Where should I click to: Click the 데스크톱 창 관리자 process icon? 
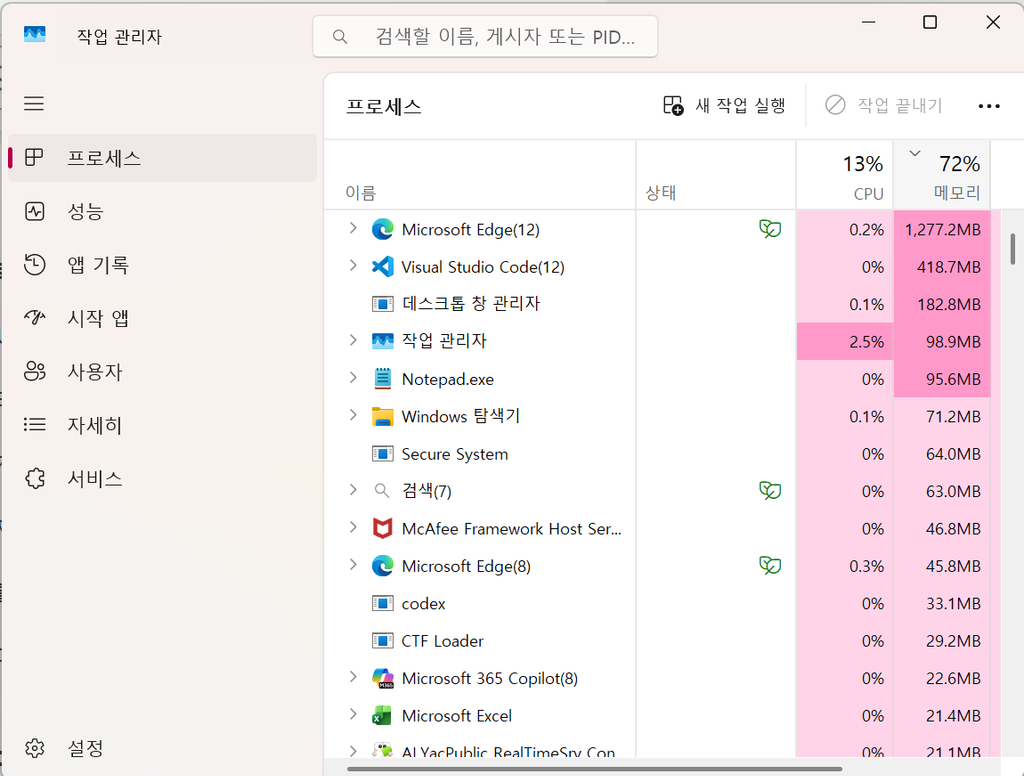[x=383, y=304]
